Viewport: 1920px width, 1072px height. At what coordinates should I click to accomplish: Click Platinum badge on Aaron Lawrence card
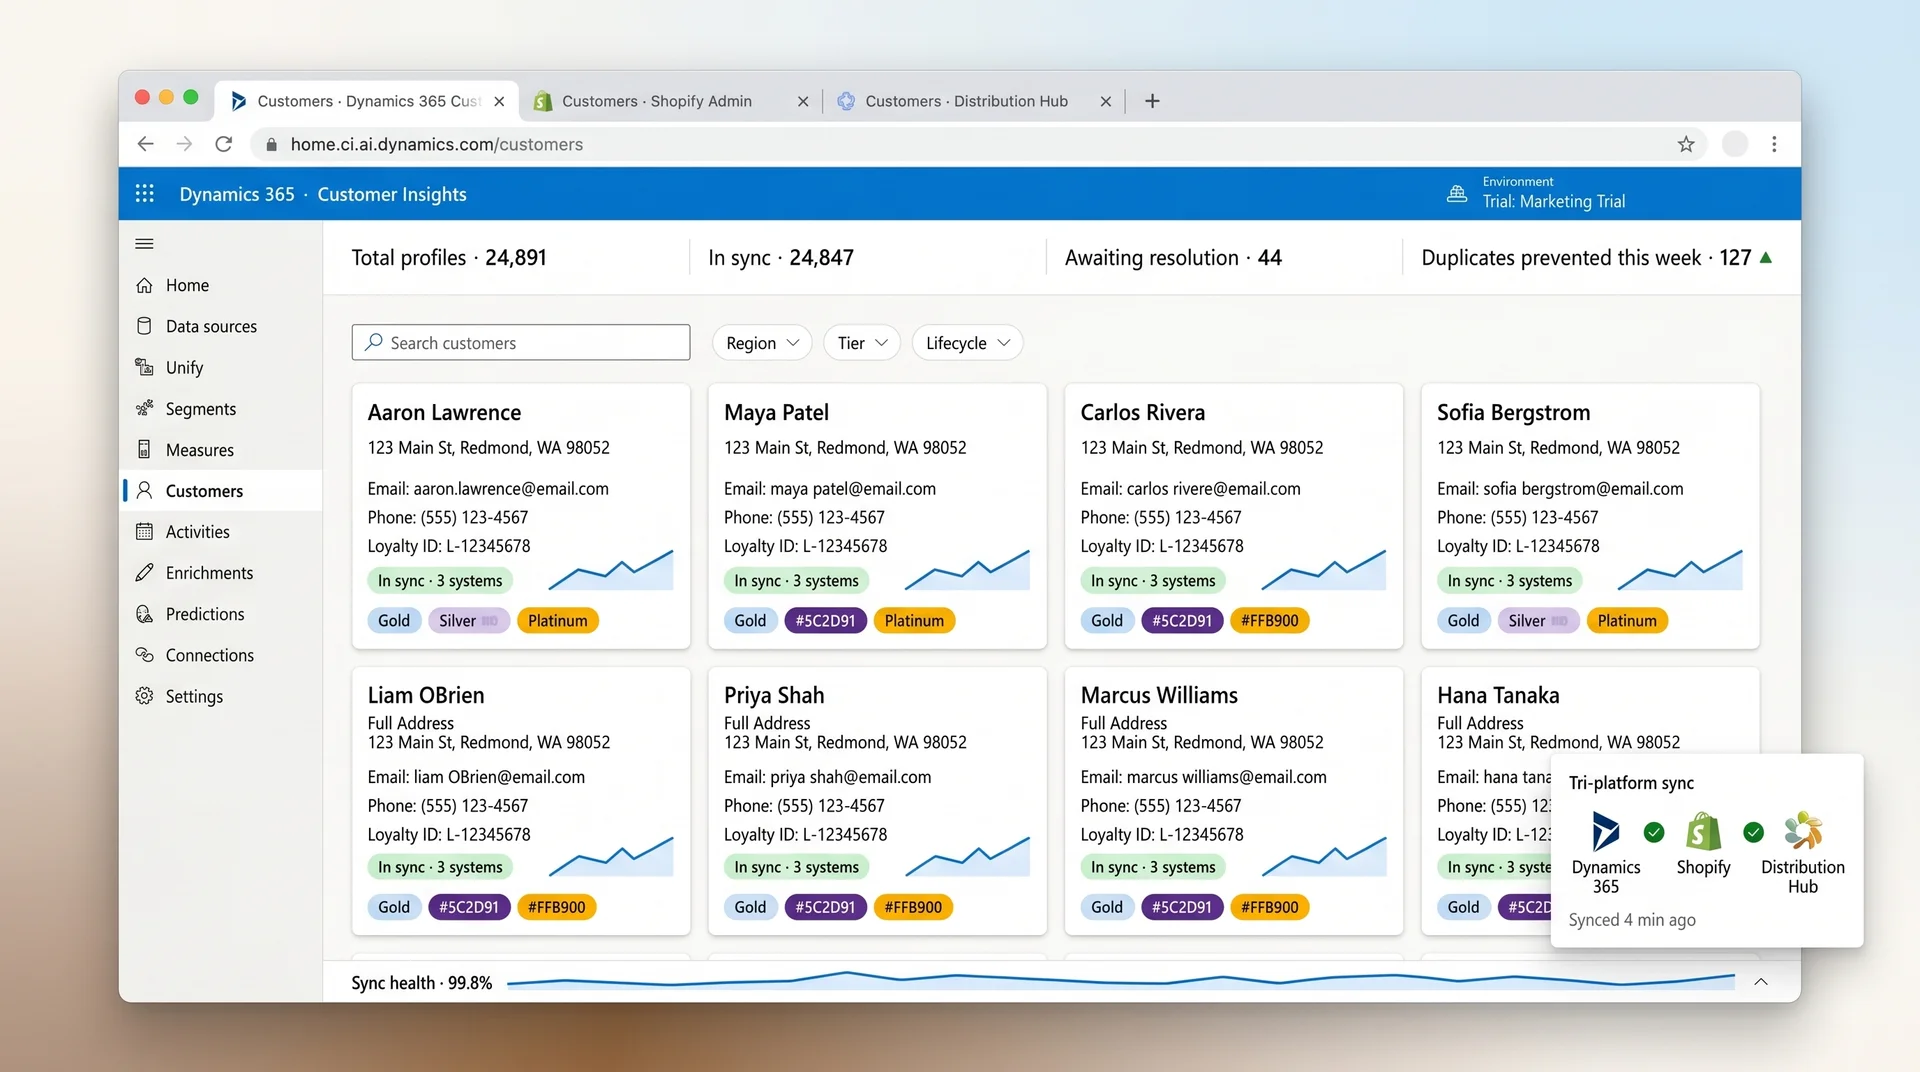pos(558,620)
